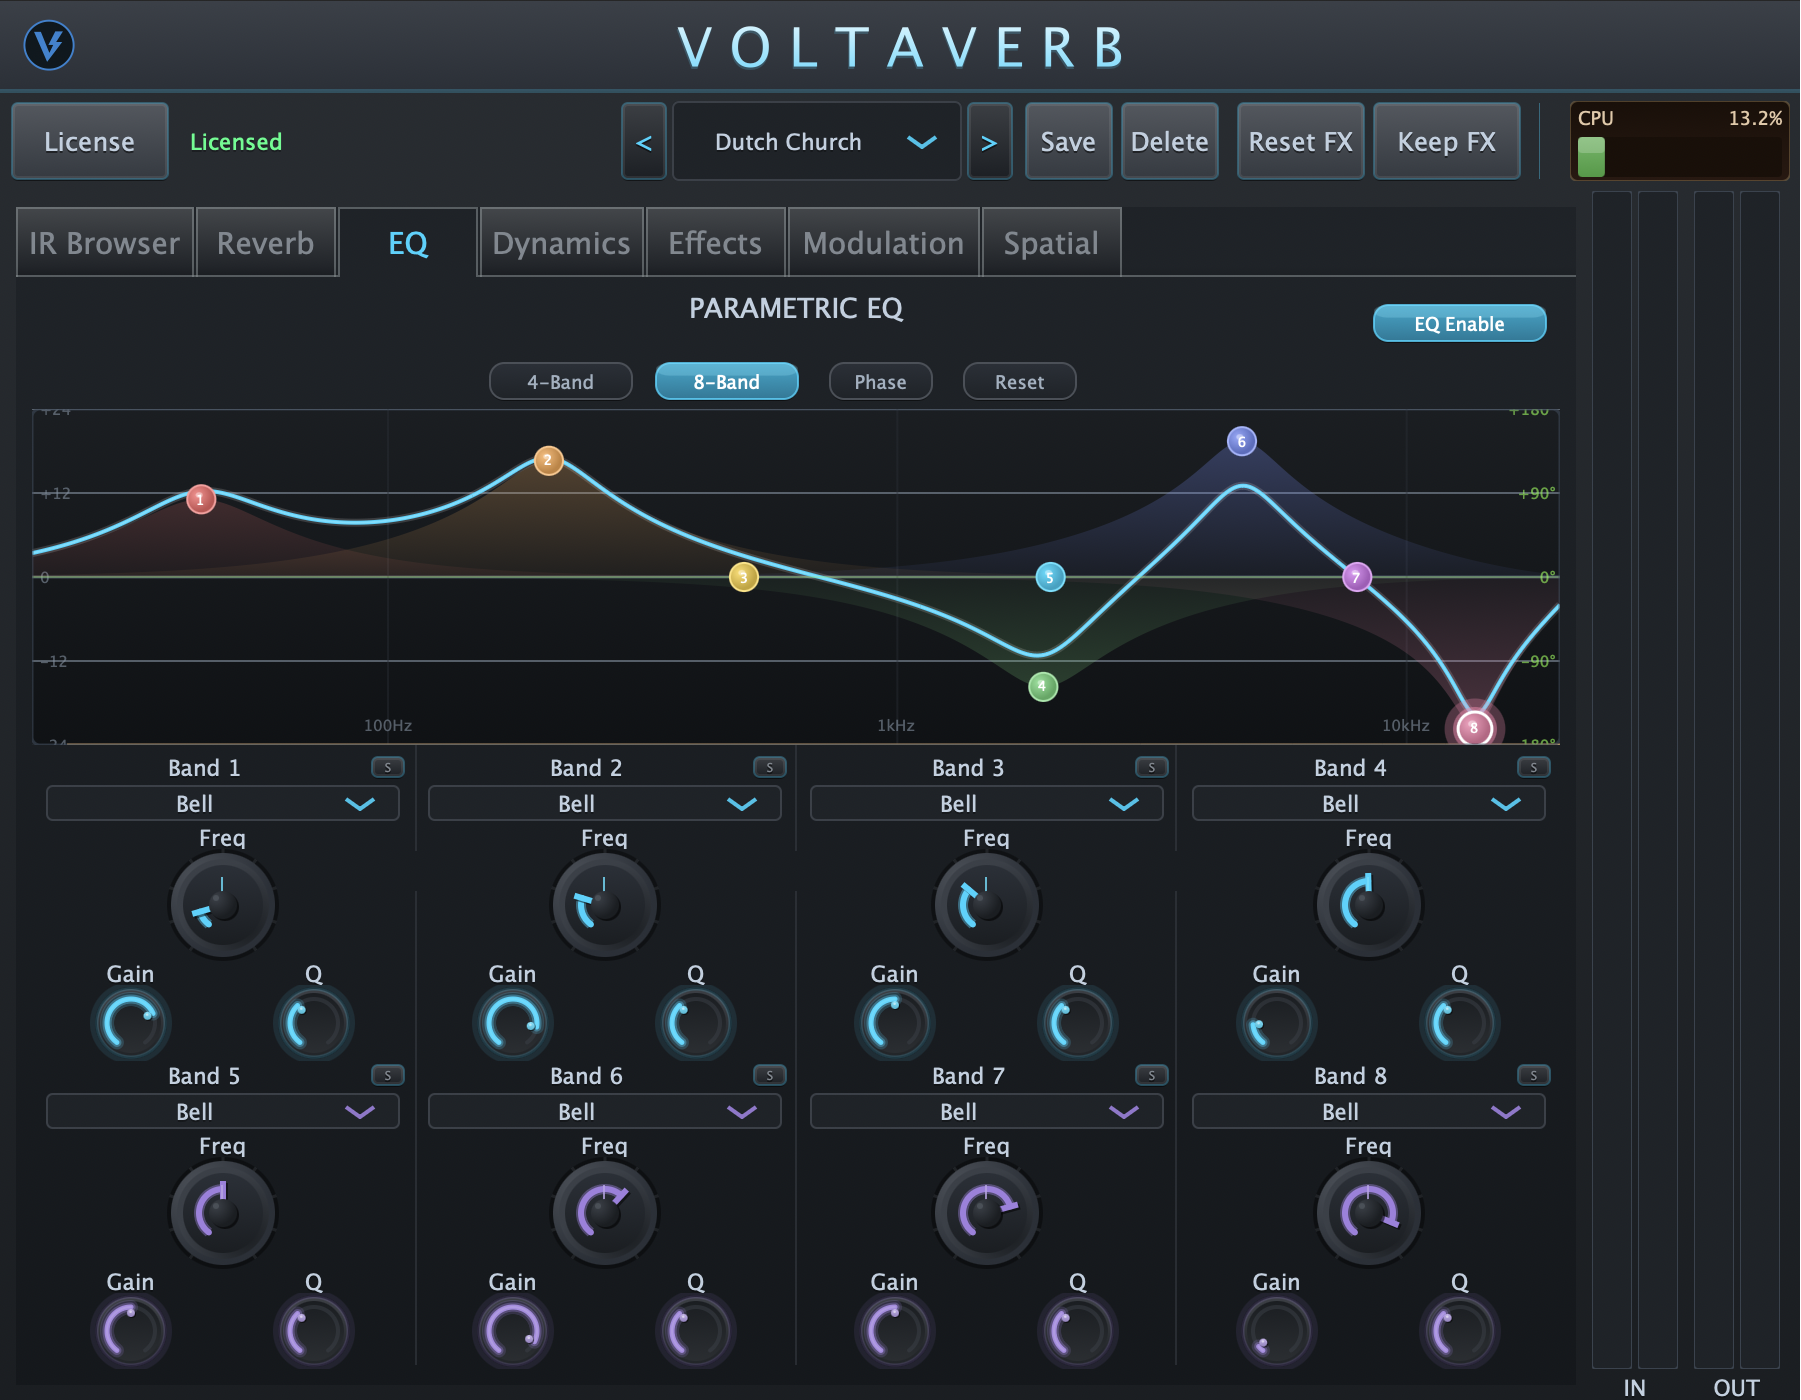Solo Band 6 using its S button
Screen dimensions: 1801x1400
[x=770, y=1075]
